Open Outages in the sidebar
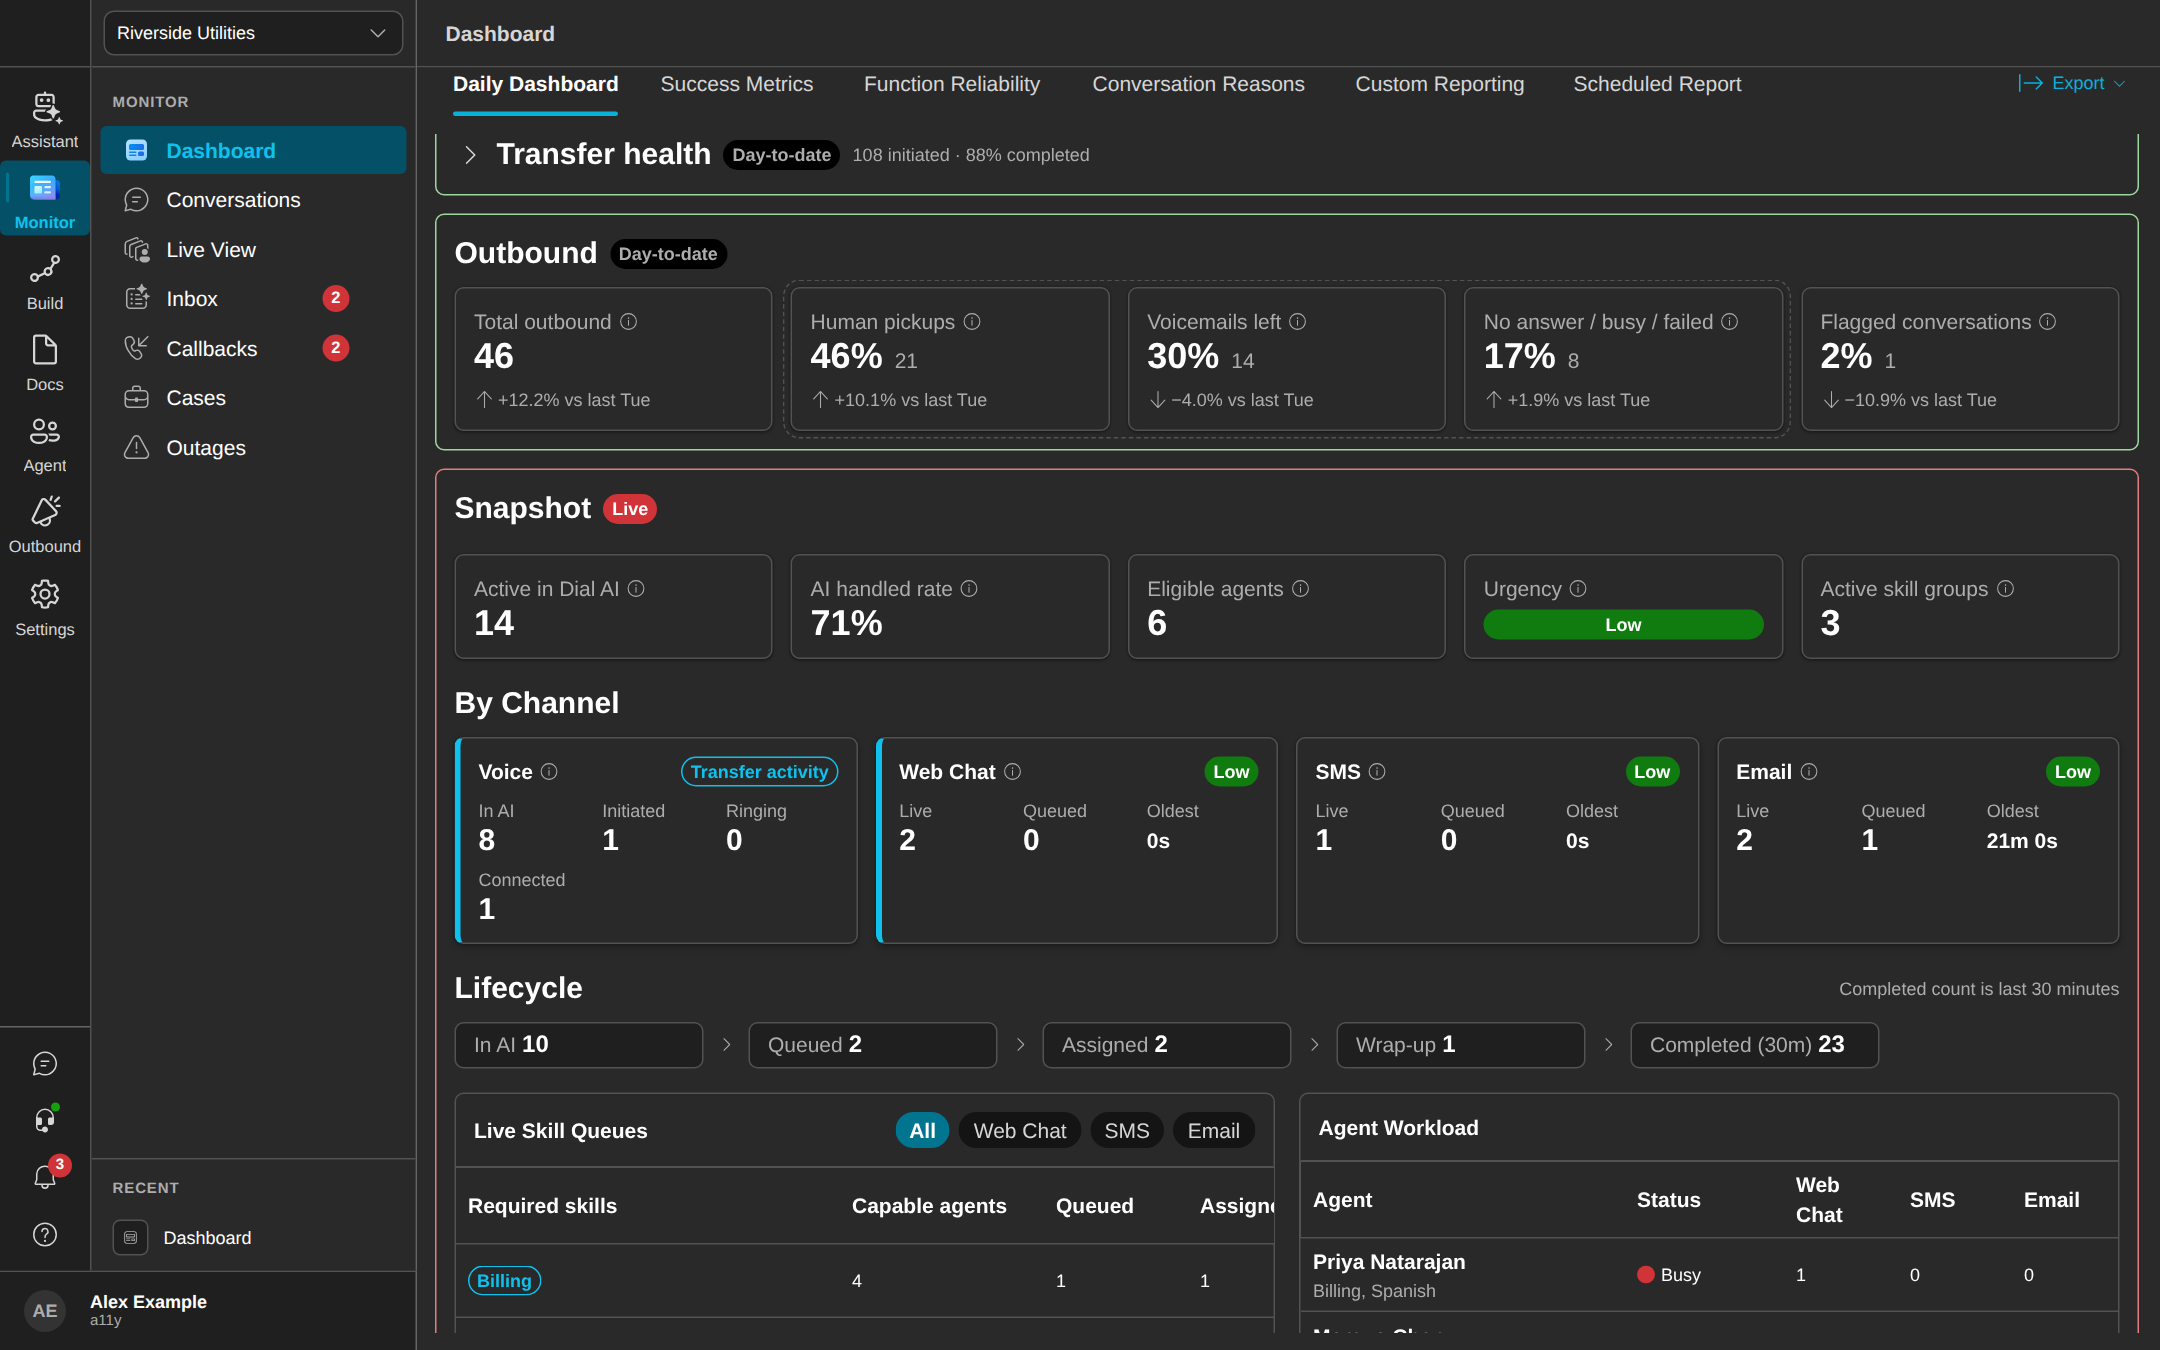This screenshot has width=2160, height=1350. pyautogui.click(x=254, y=448)
